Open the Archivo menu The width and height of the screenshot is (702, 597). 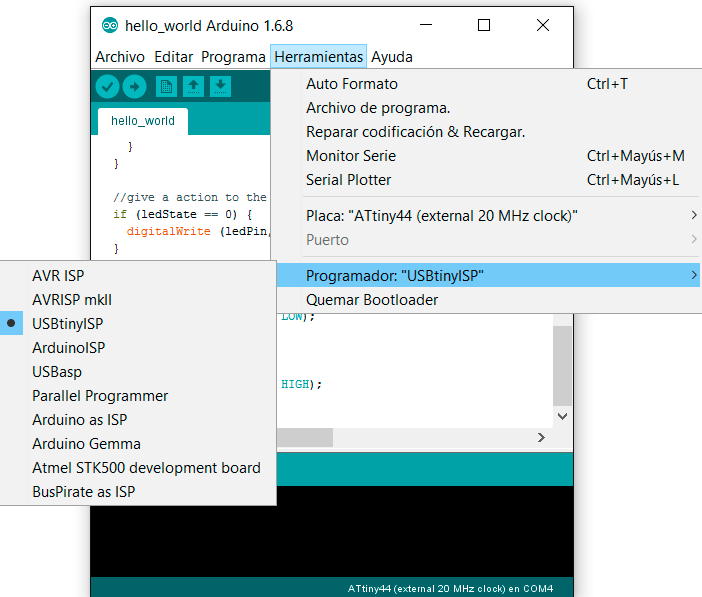[x=120, y=57]
